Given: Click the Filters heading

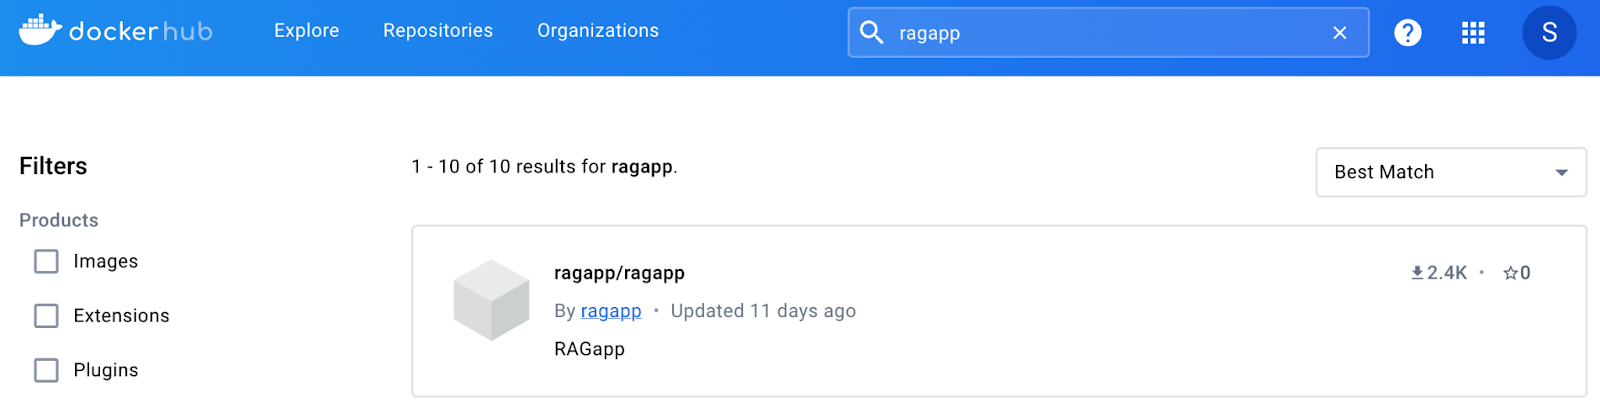Looking at the screenshot, I should tap(53, 166).
